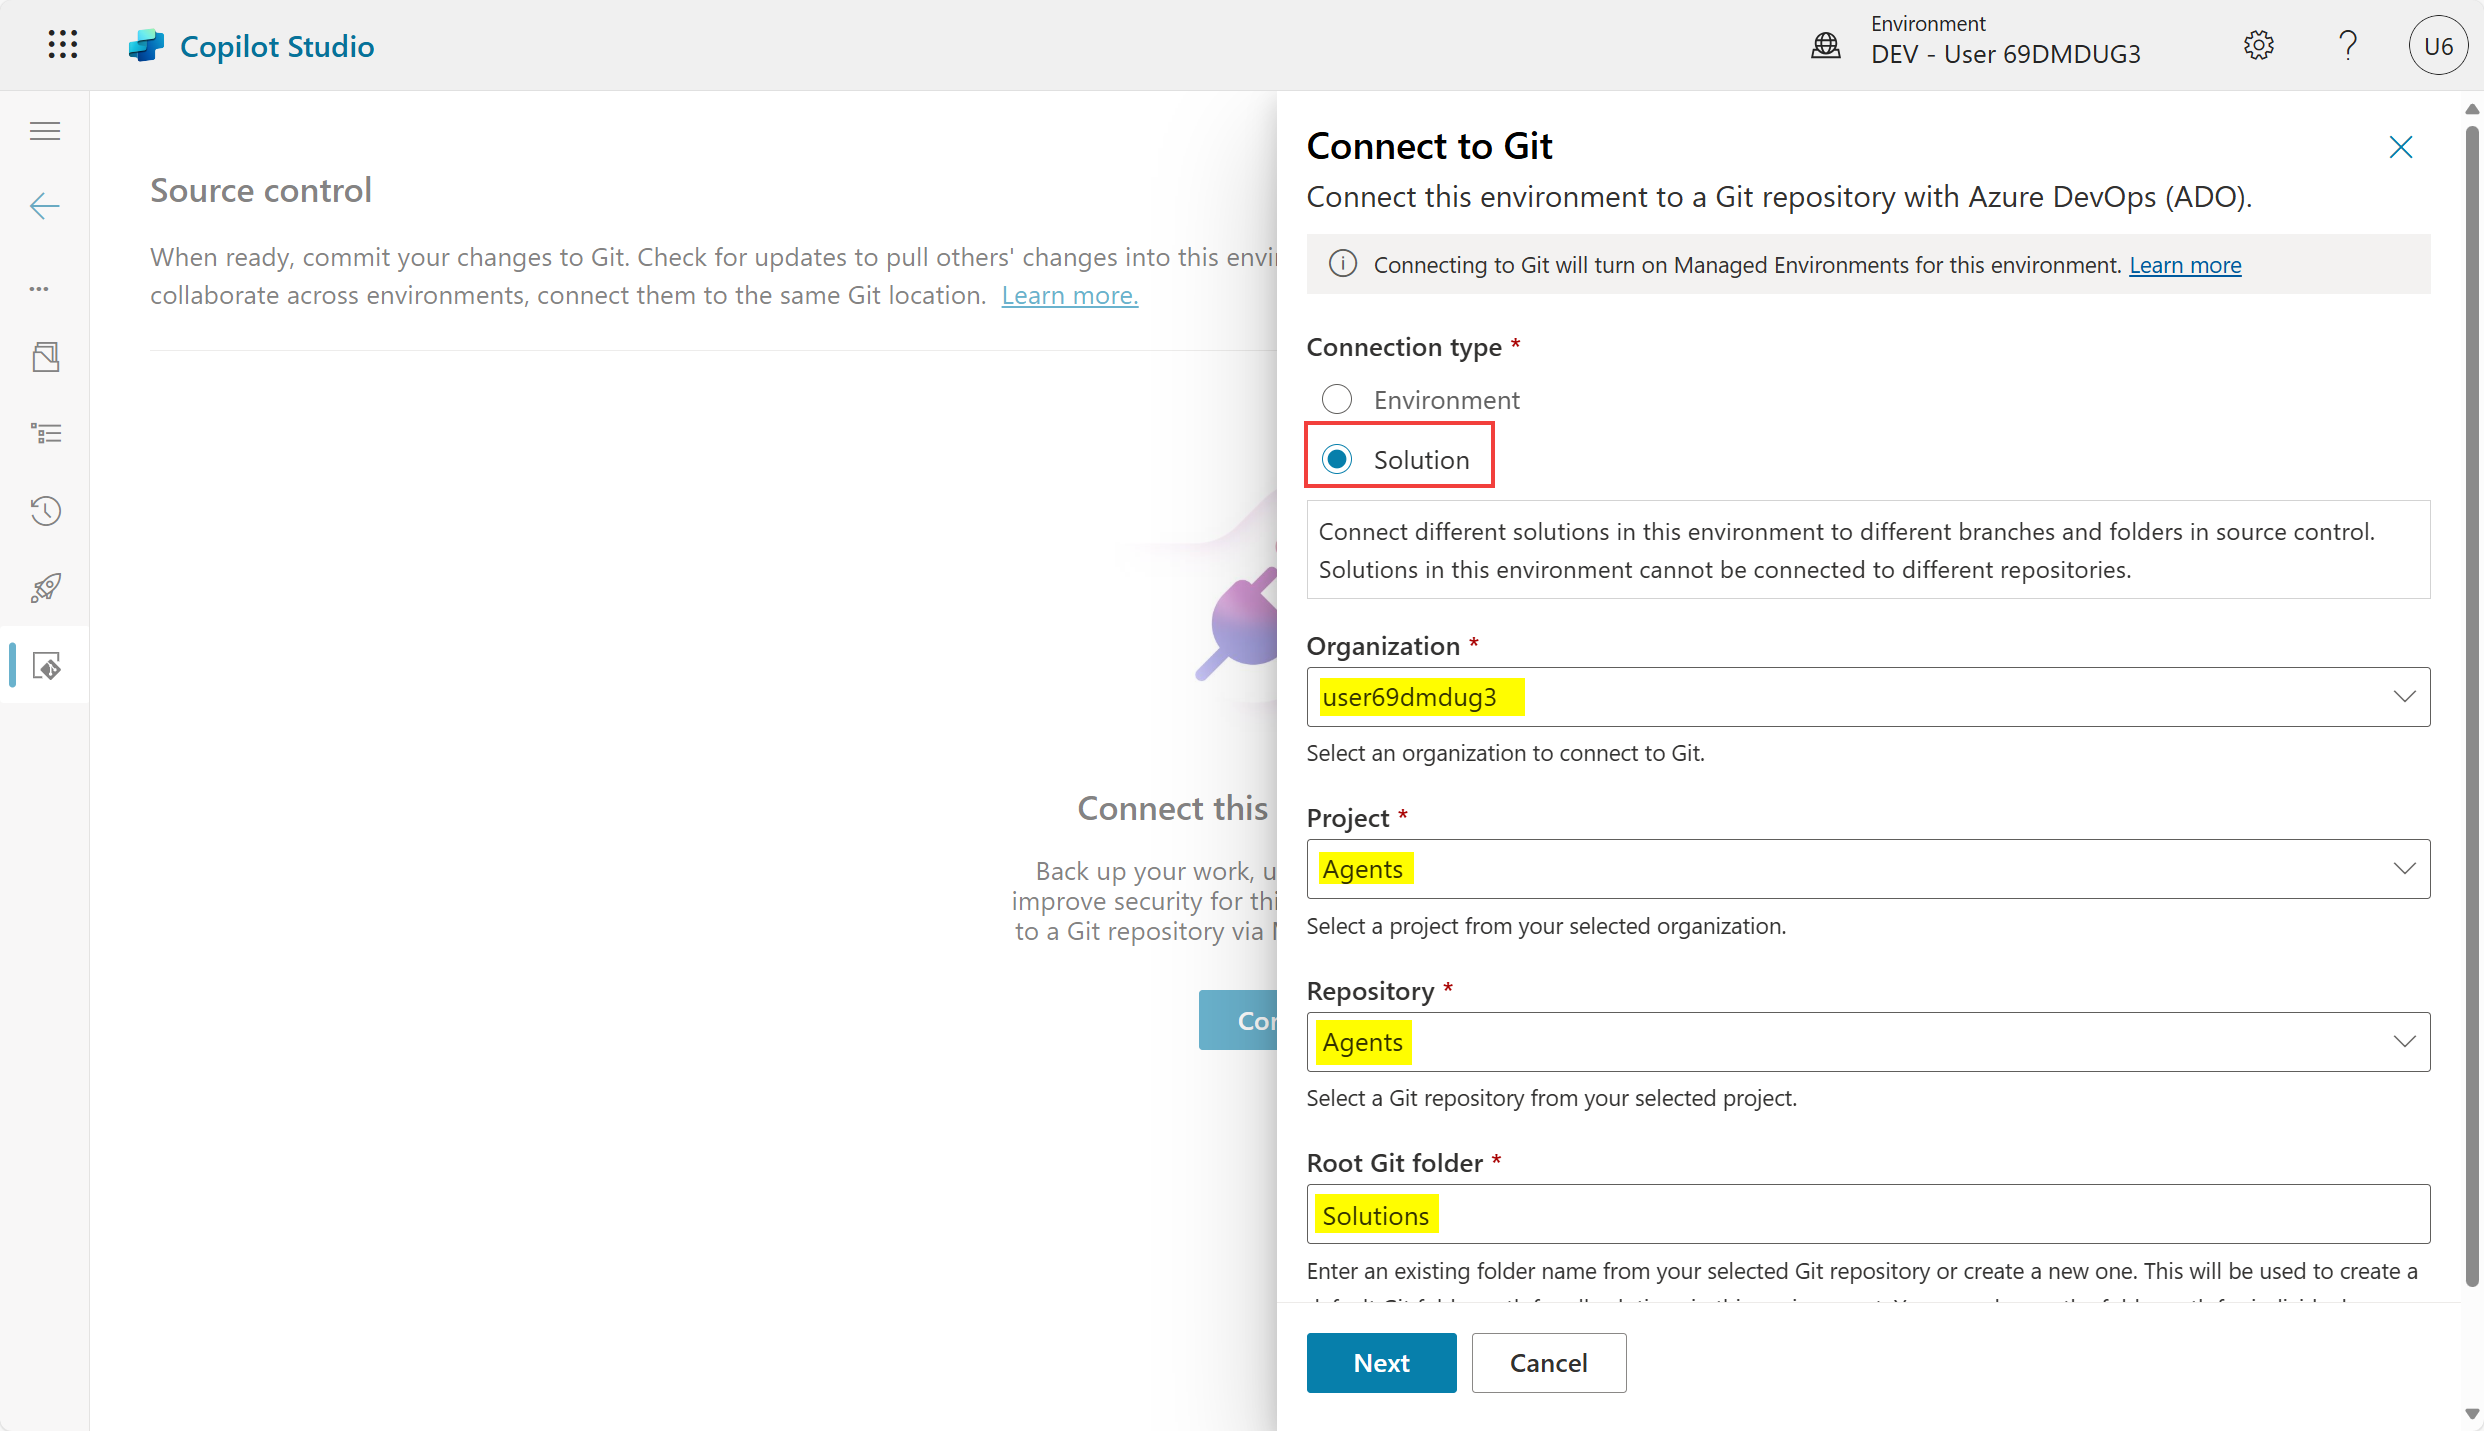Open the rocket publish icon in sidebar

[45, 588]
